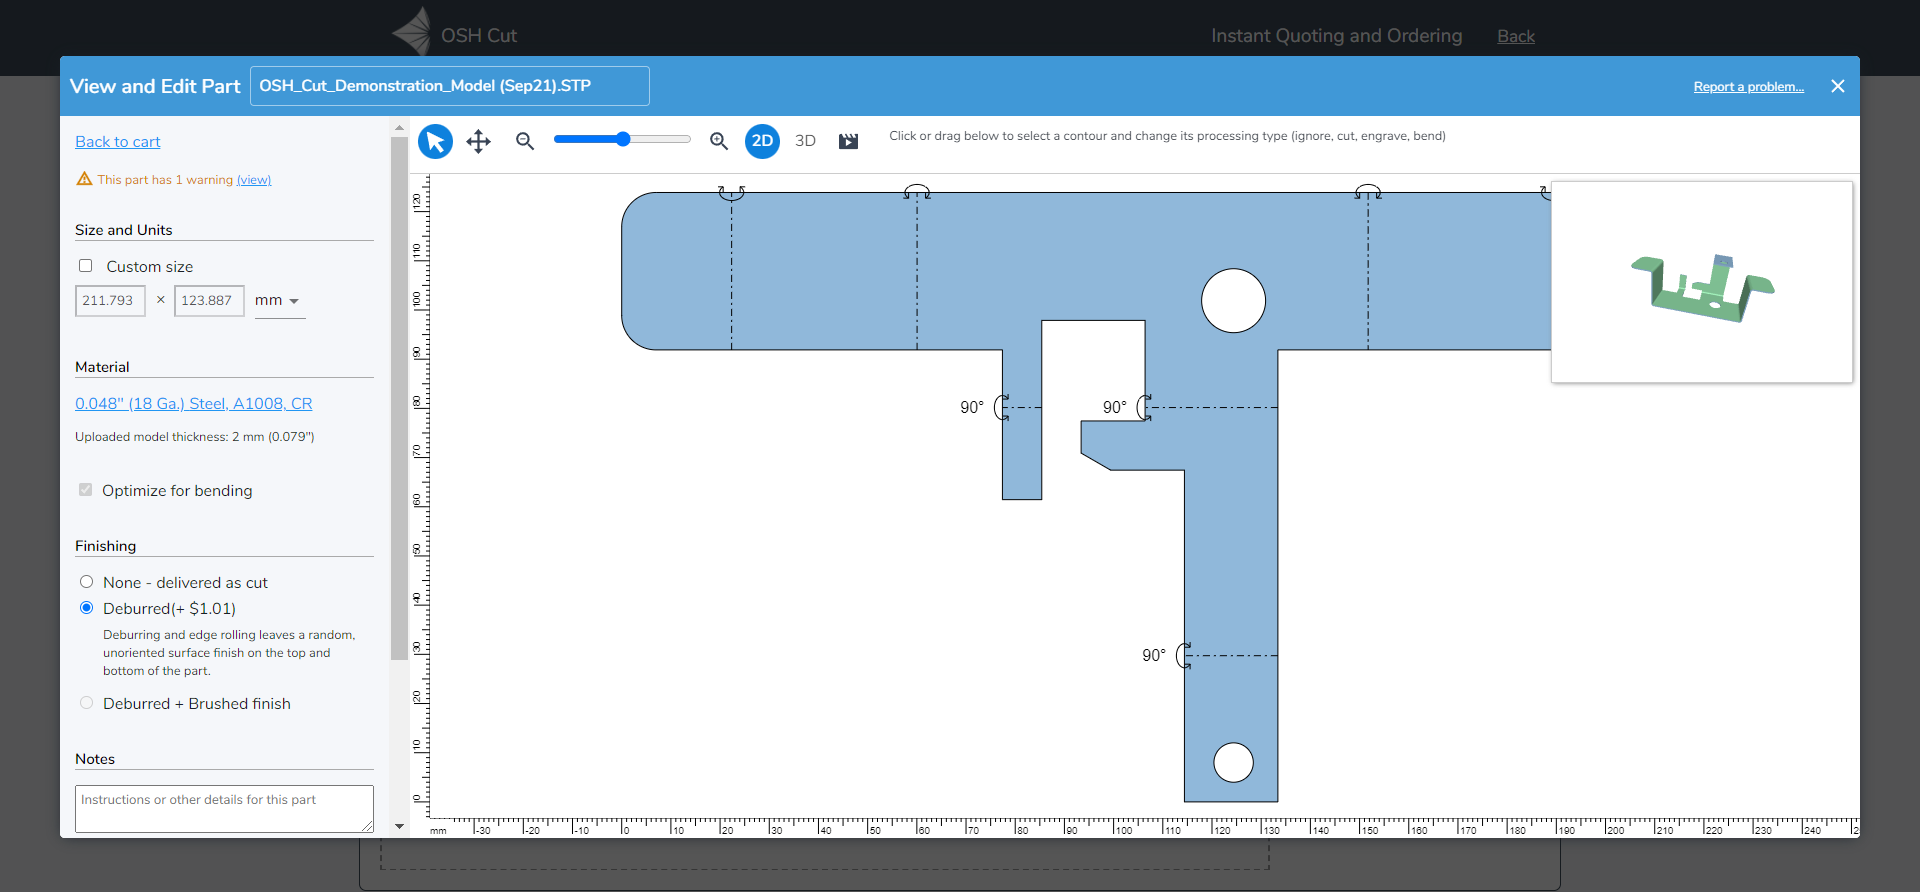The height and width of the screenshot is (892, 1920).
Task: Play the bend animation clapperboard icon
Action: (x=848, y=141)
